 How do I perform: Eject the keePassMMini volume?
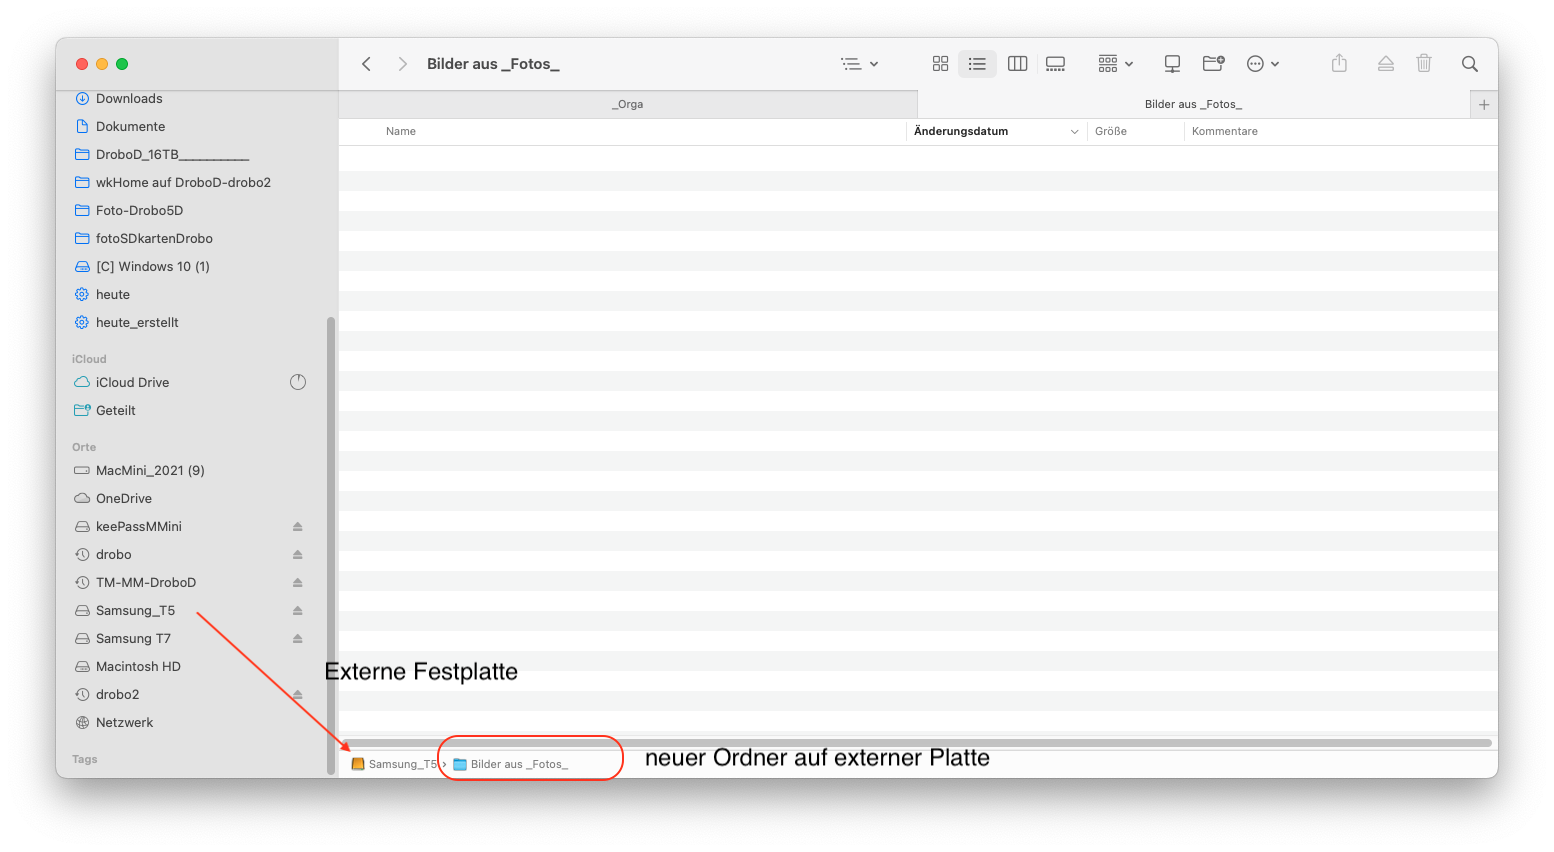coord(298,526)
